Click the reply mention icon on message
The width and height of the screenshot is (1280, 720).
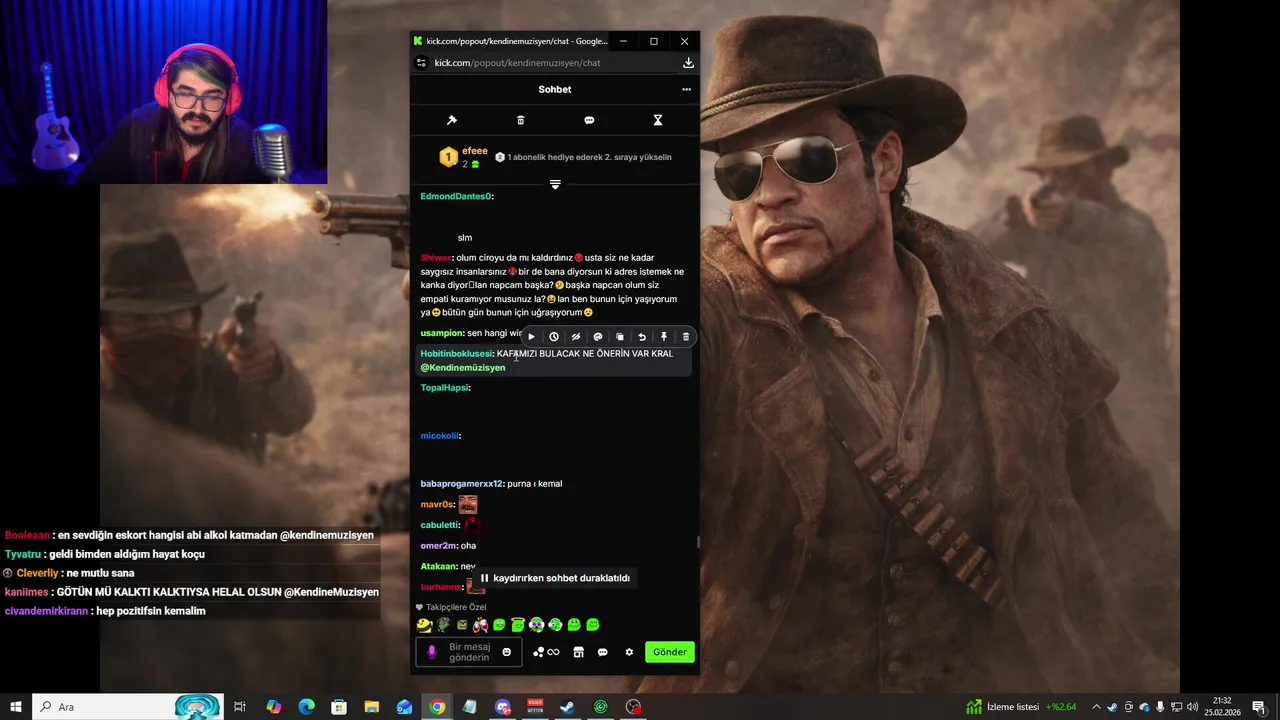pos(597,337)
